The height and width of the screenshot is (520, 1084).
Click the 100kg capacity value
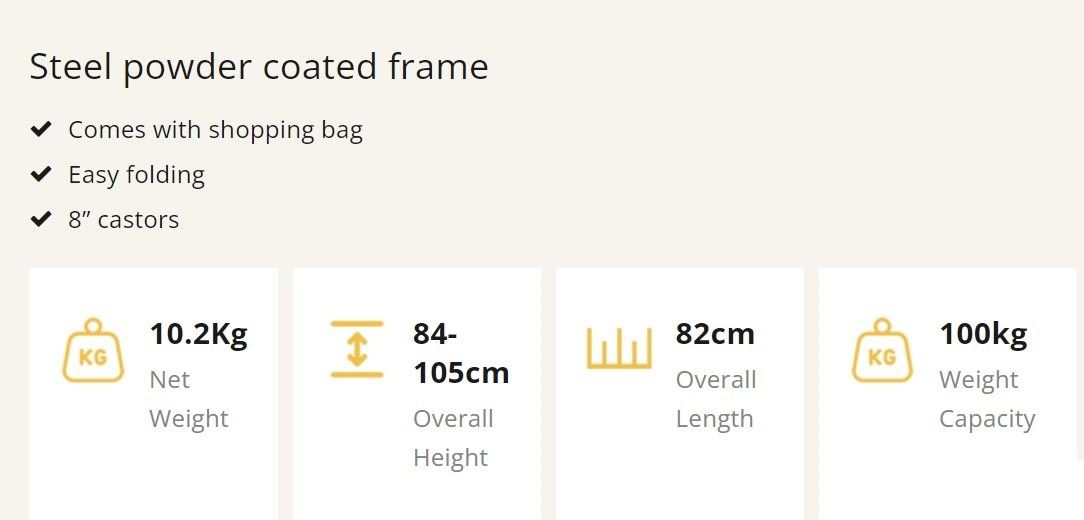point(982,333)
